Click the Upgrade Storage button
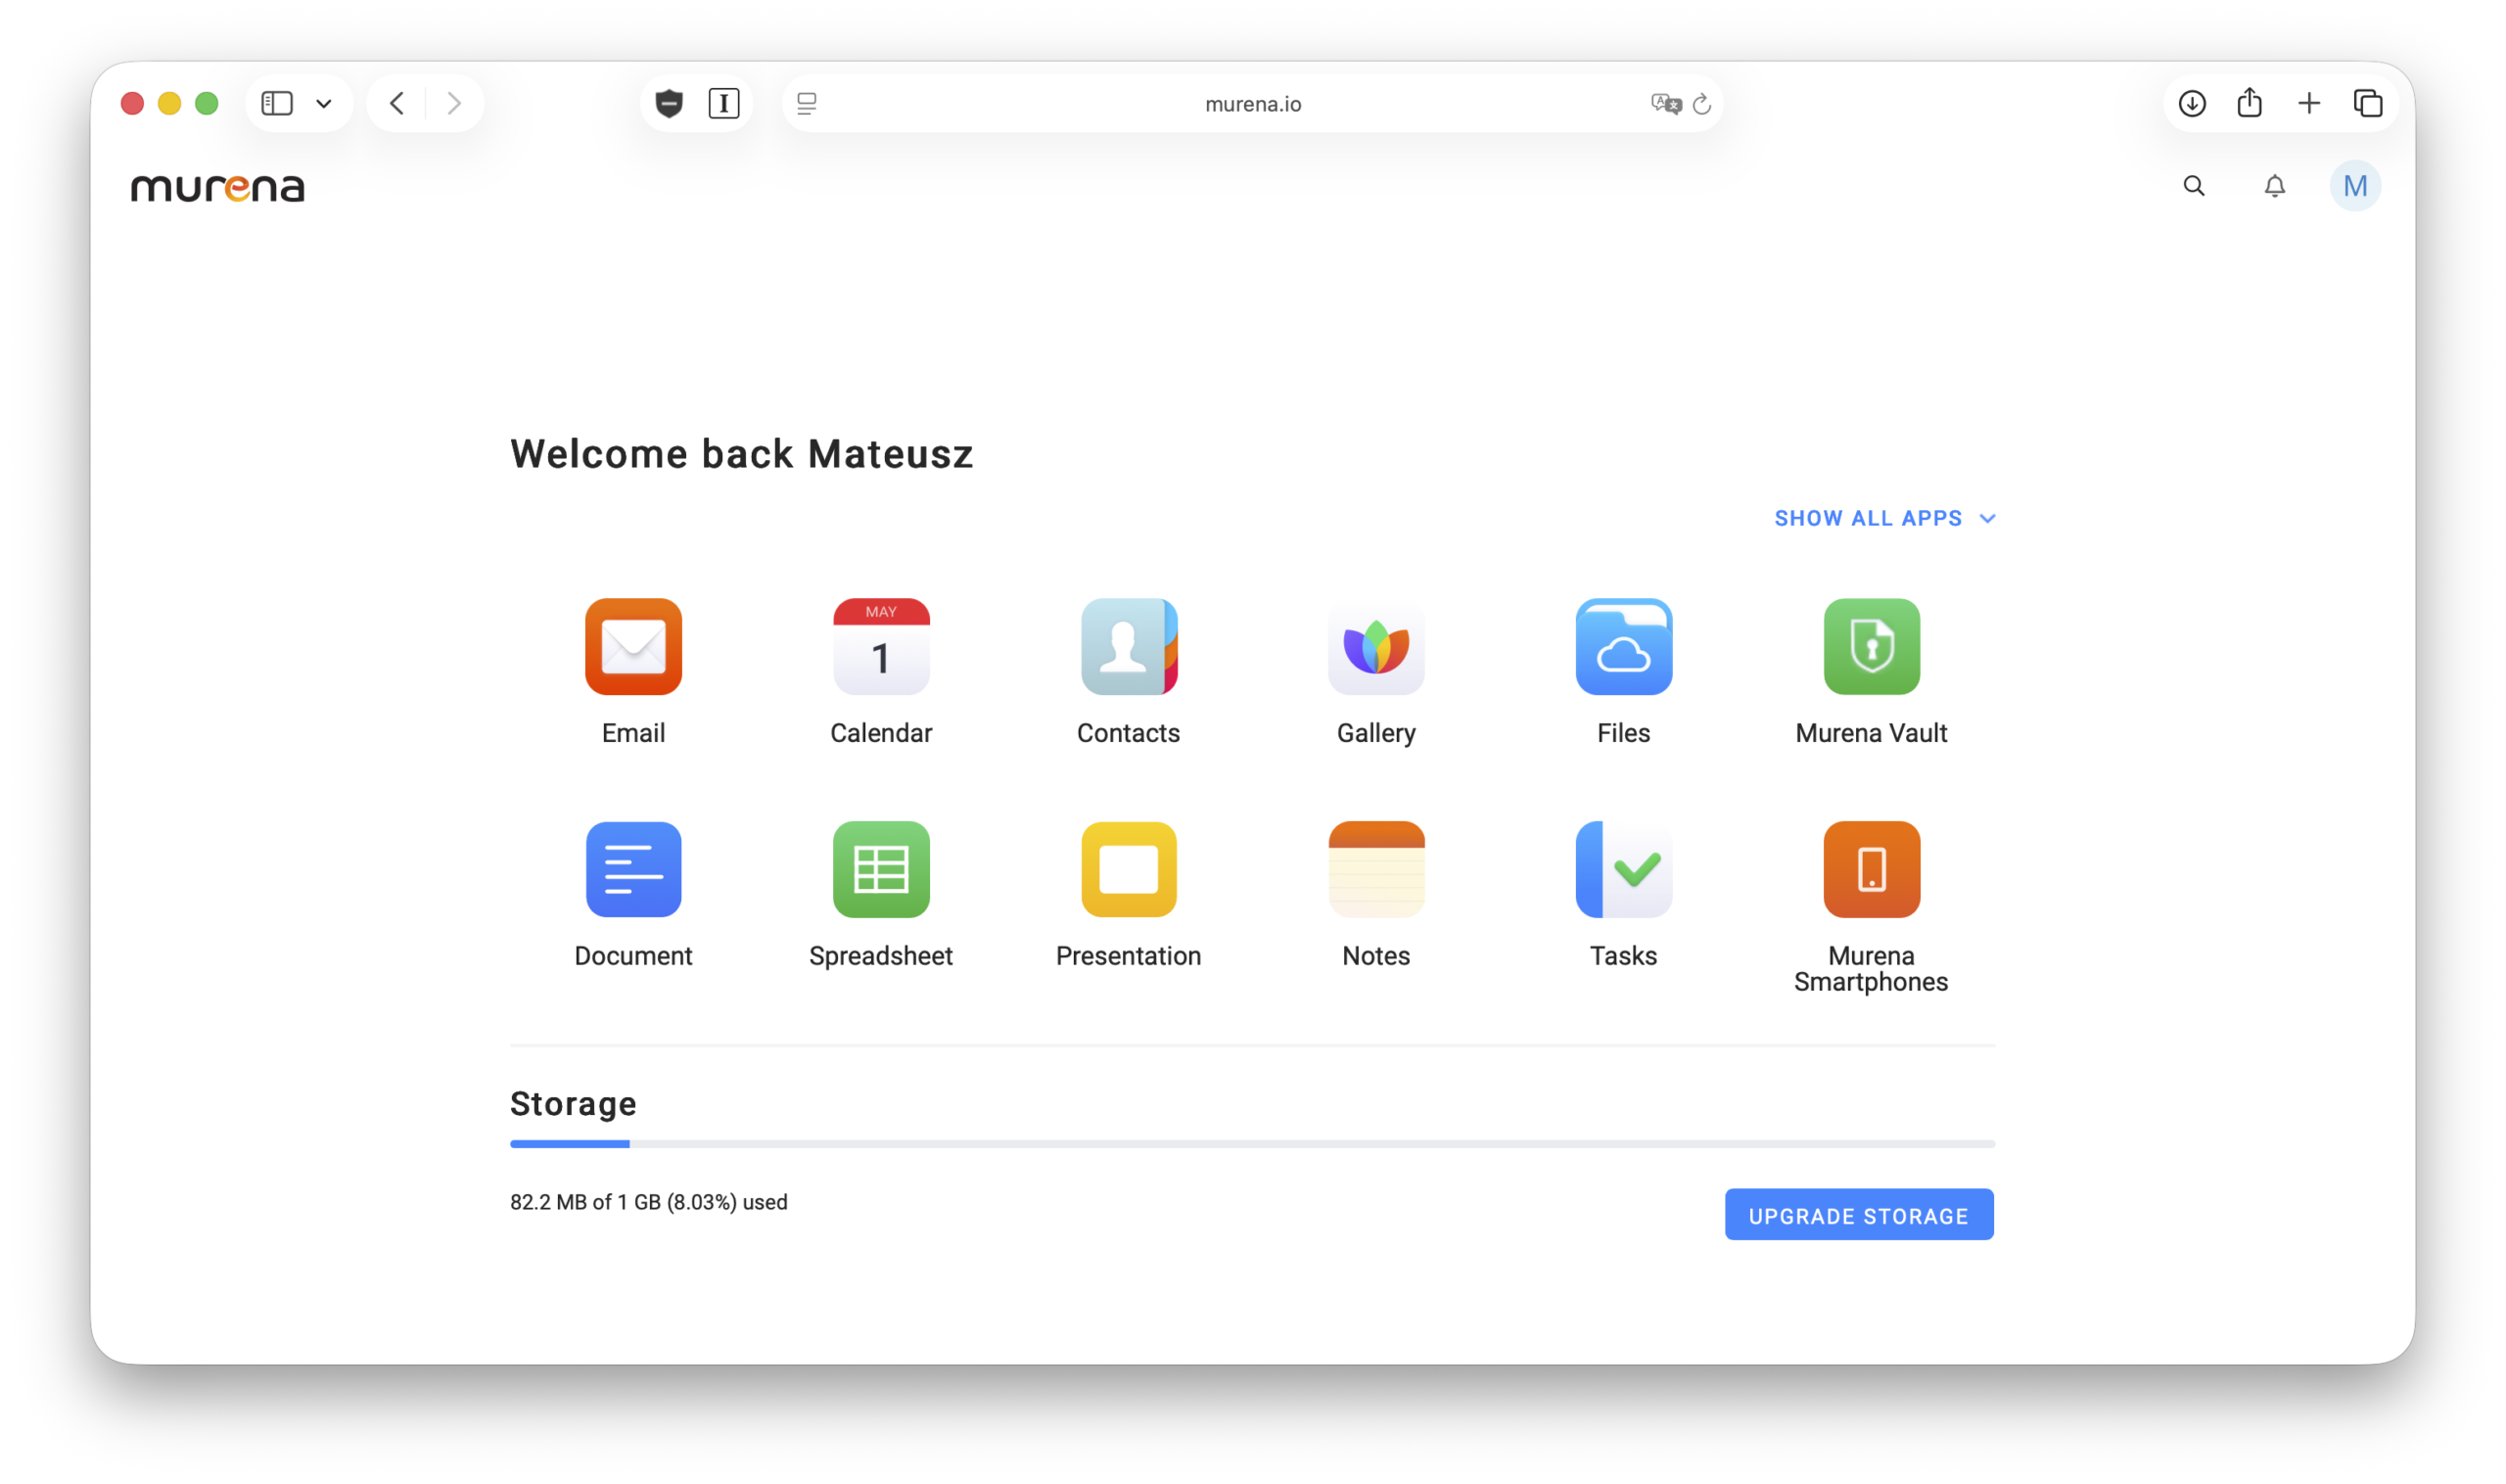 click(1858, 1215)
